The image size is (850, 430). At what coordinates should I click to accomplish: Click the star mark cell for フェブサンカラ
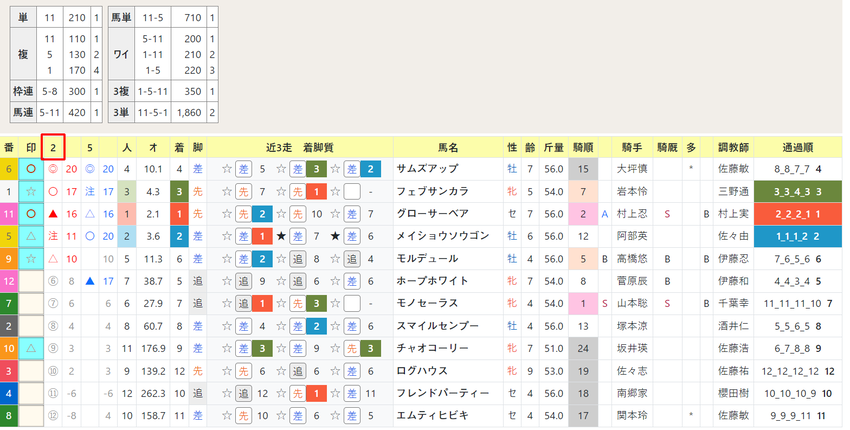tap(31, 191)
